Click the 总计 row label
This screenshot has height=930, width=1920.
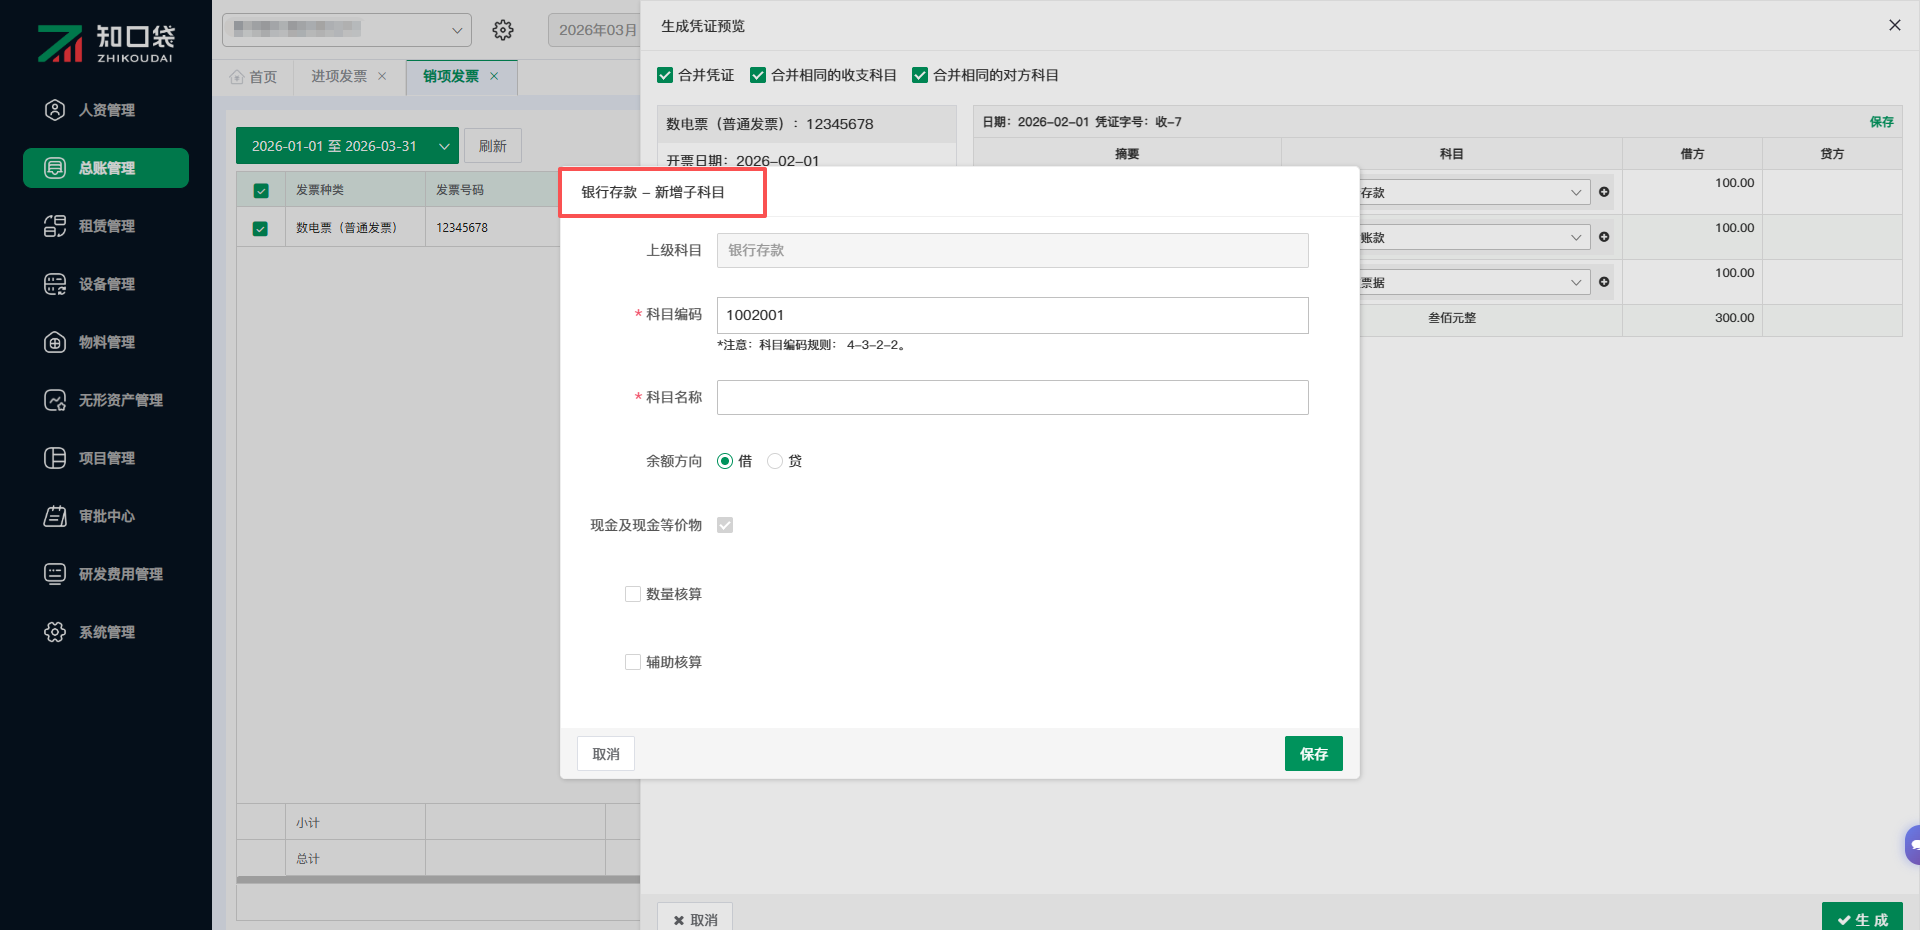tap(308, 859)
